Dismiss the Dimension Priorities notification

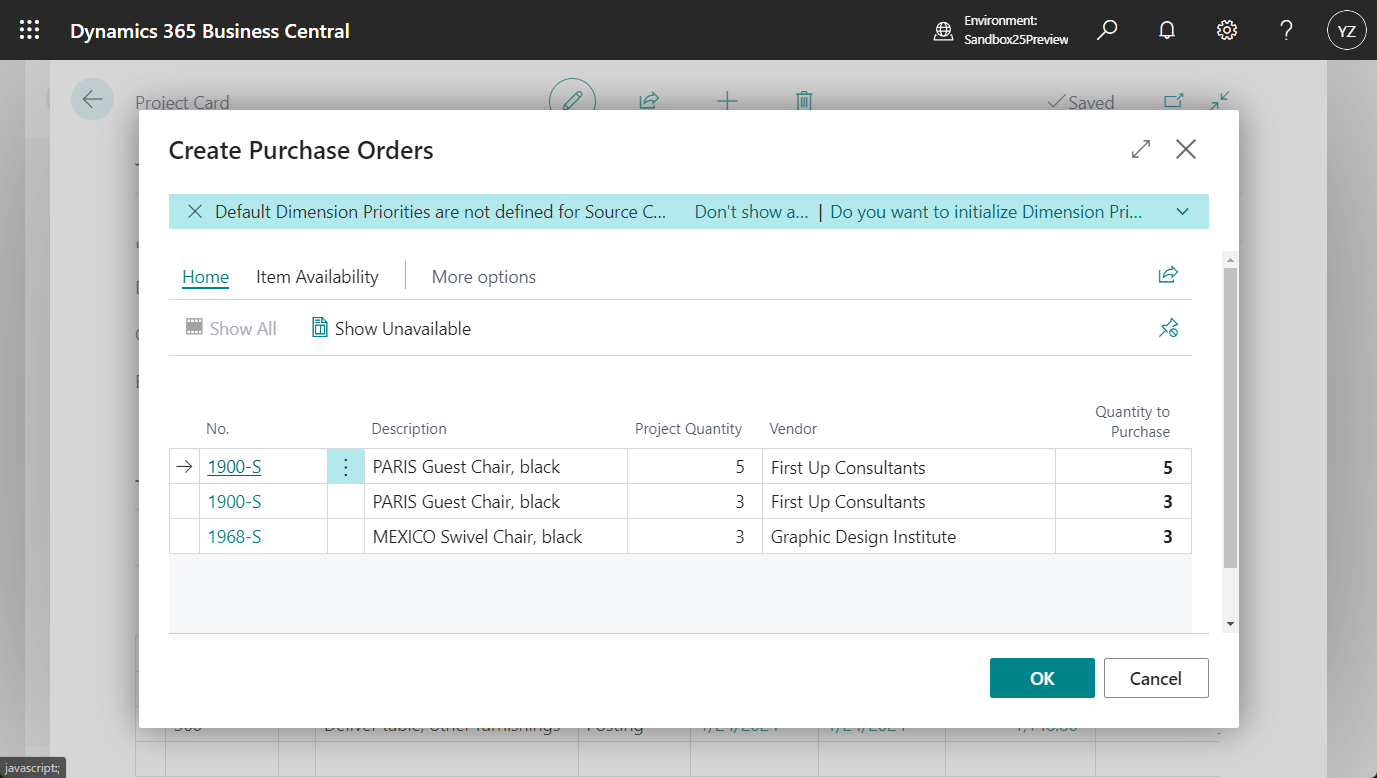tap(195, 212)
